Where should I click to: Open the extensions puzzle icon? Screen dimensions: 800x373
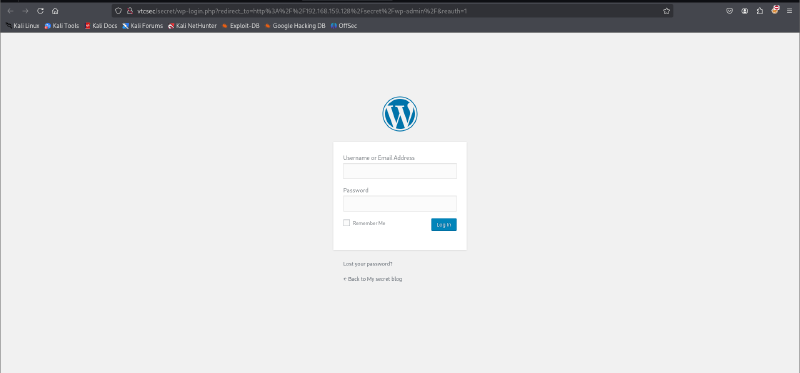click(760, 11)
